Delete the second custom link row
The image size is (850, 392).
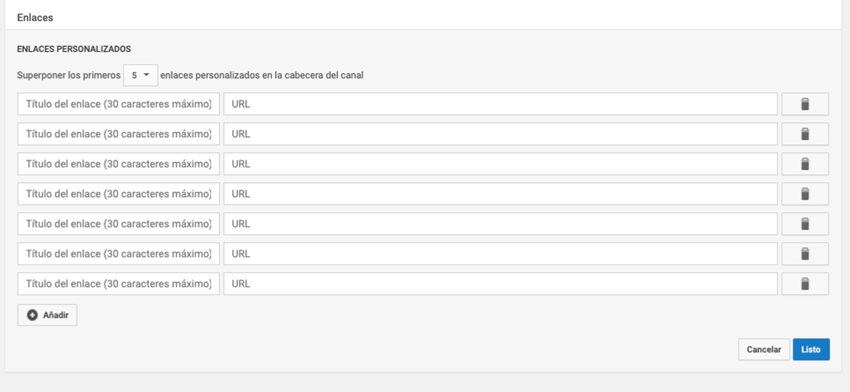805,134
